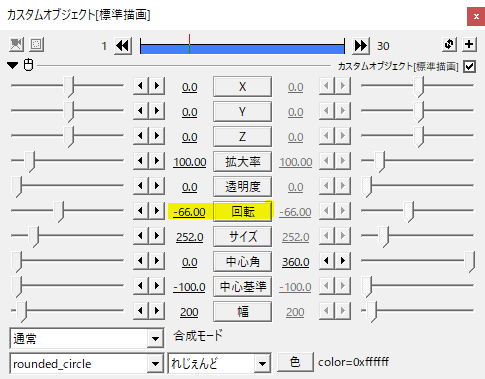Click the right 中心角 slider handle
The image size is (485, 379).
(470, 262)
